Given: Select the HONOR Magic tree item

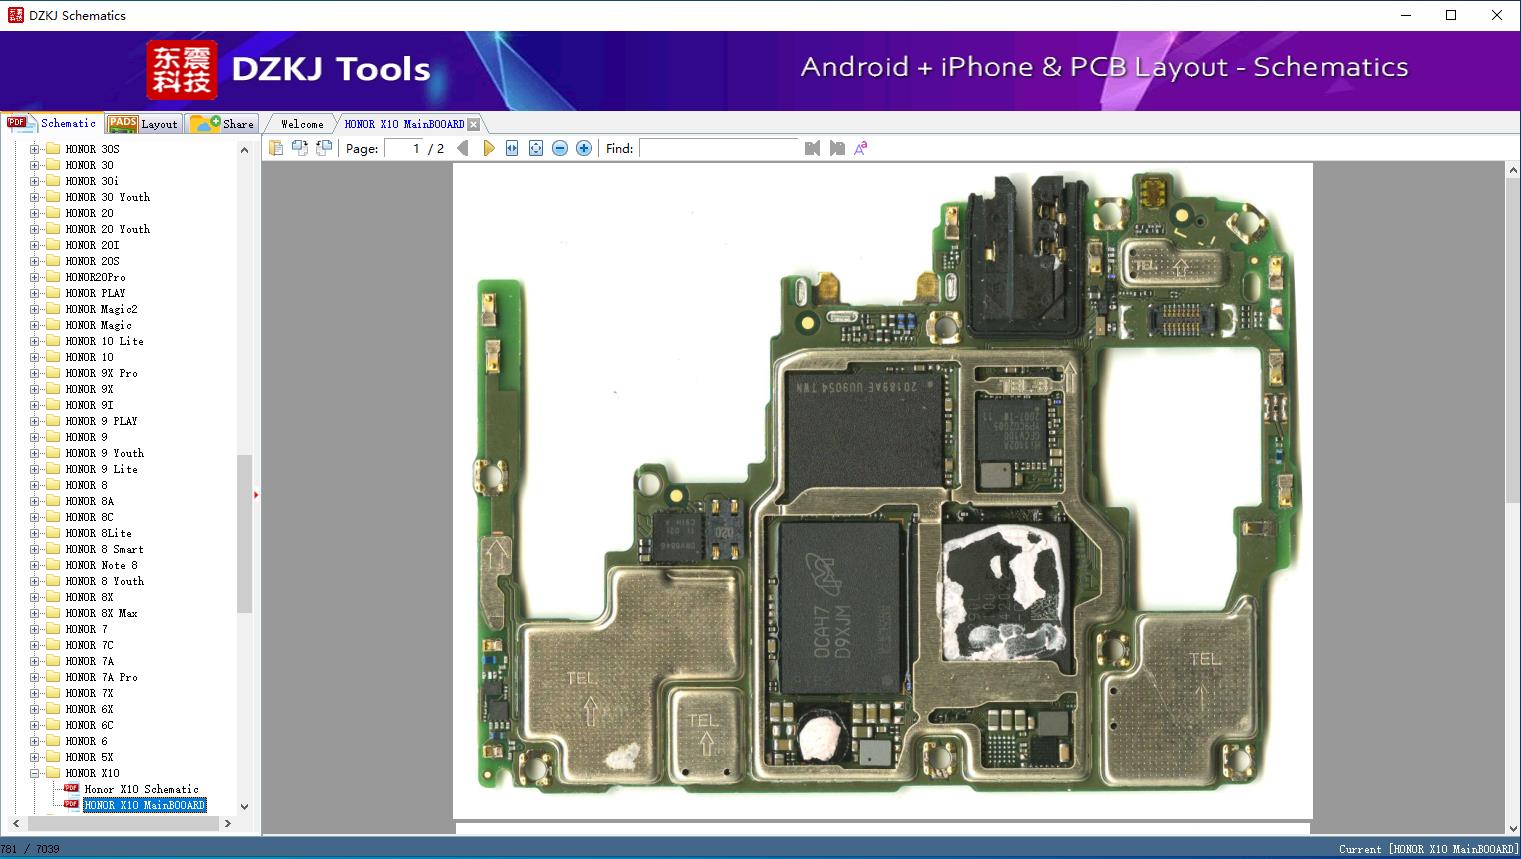Looking at the screenshot, I should (99, 325).
